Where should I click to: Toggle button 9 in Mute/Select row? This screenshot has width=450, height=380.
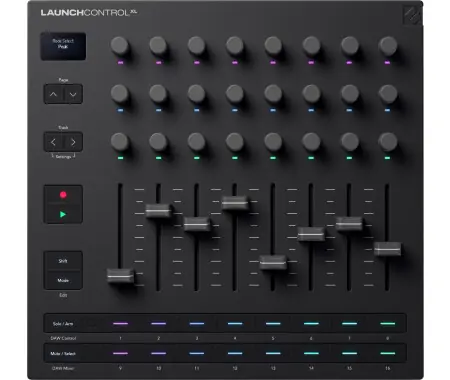(x=121, y=353)
